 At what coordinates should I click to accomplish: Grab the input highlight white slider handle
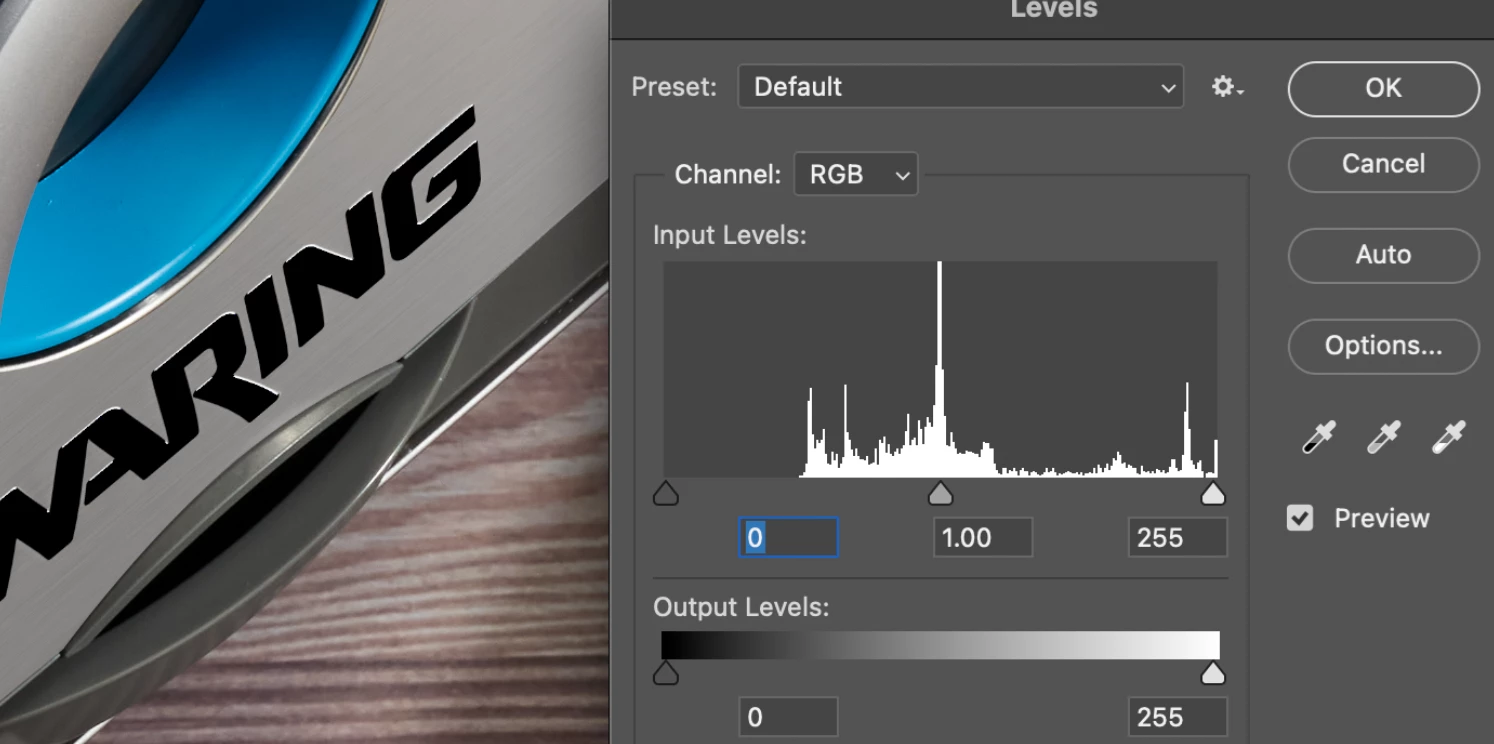[x=1213, y=492]
